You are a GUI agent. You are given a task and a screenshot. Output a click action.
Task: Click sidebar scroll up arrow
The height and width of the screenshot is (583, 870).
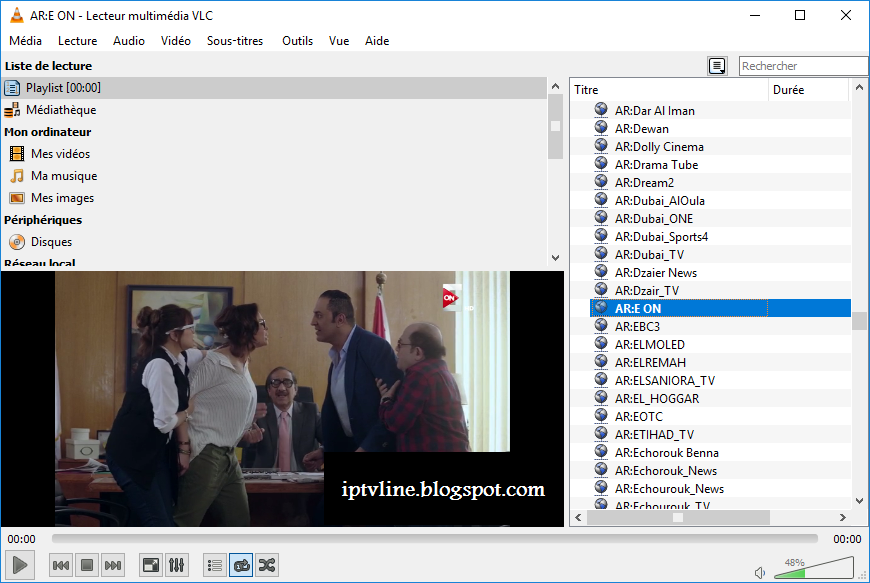555,87
